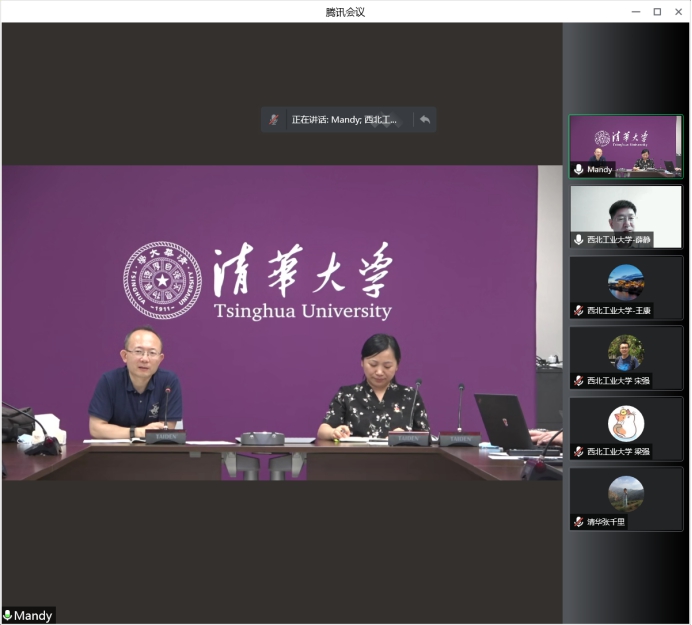Click the reply arrow icon in speaking bar
The height and width of the screenshot is (625, 692).
(425, 120)
